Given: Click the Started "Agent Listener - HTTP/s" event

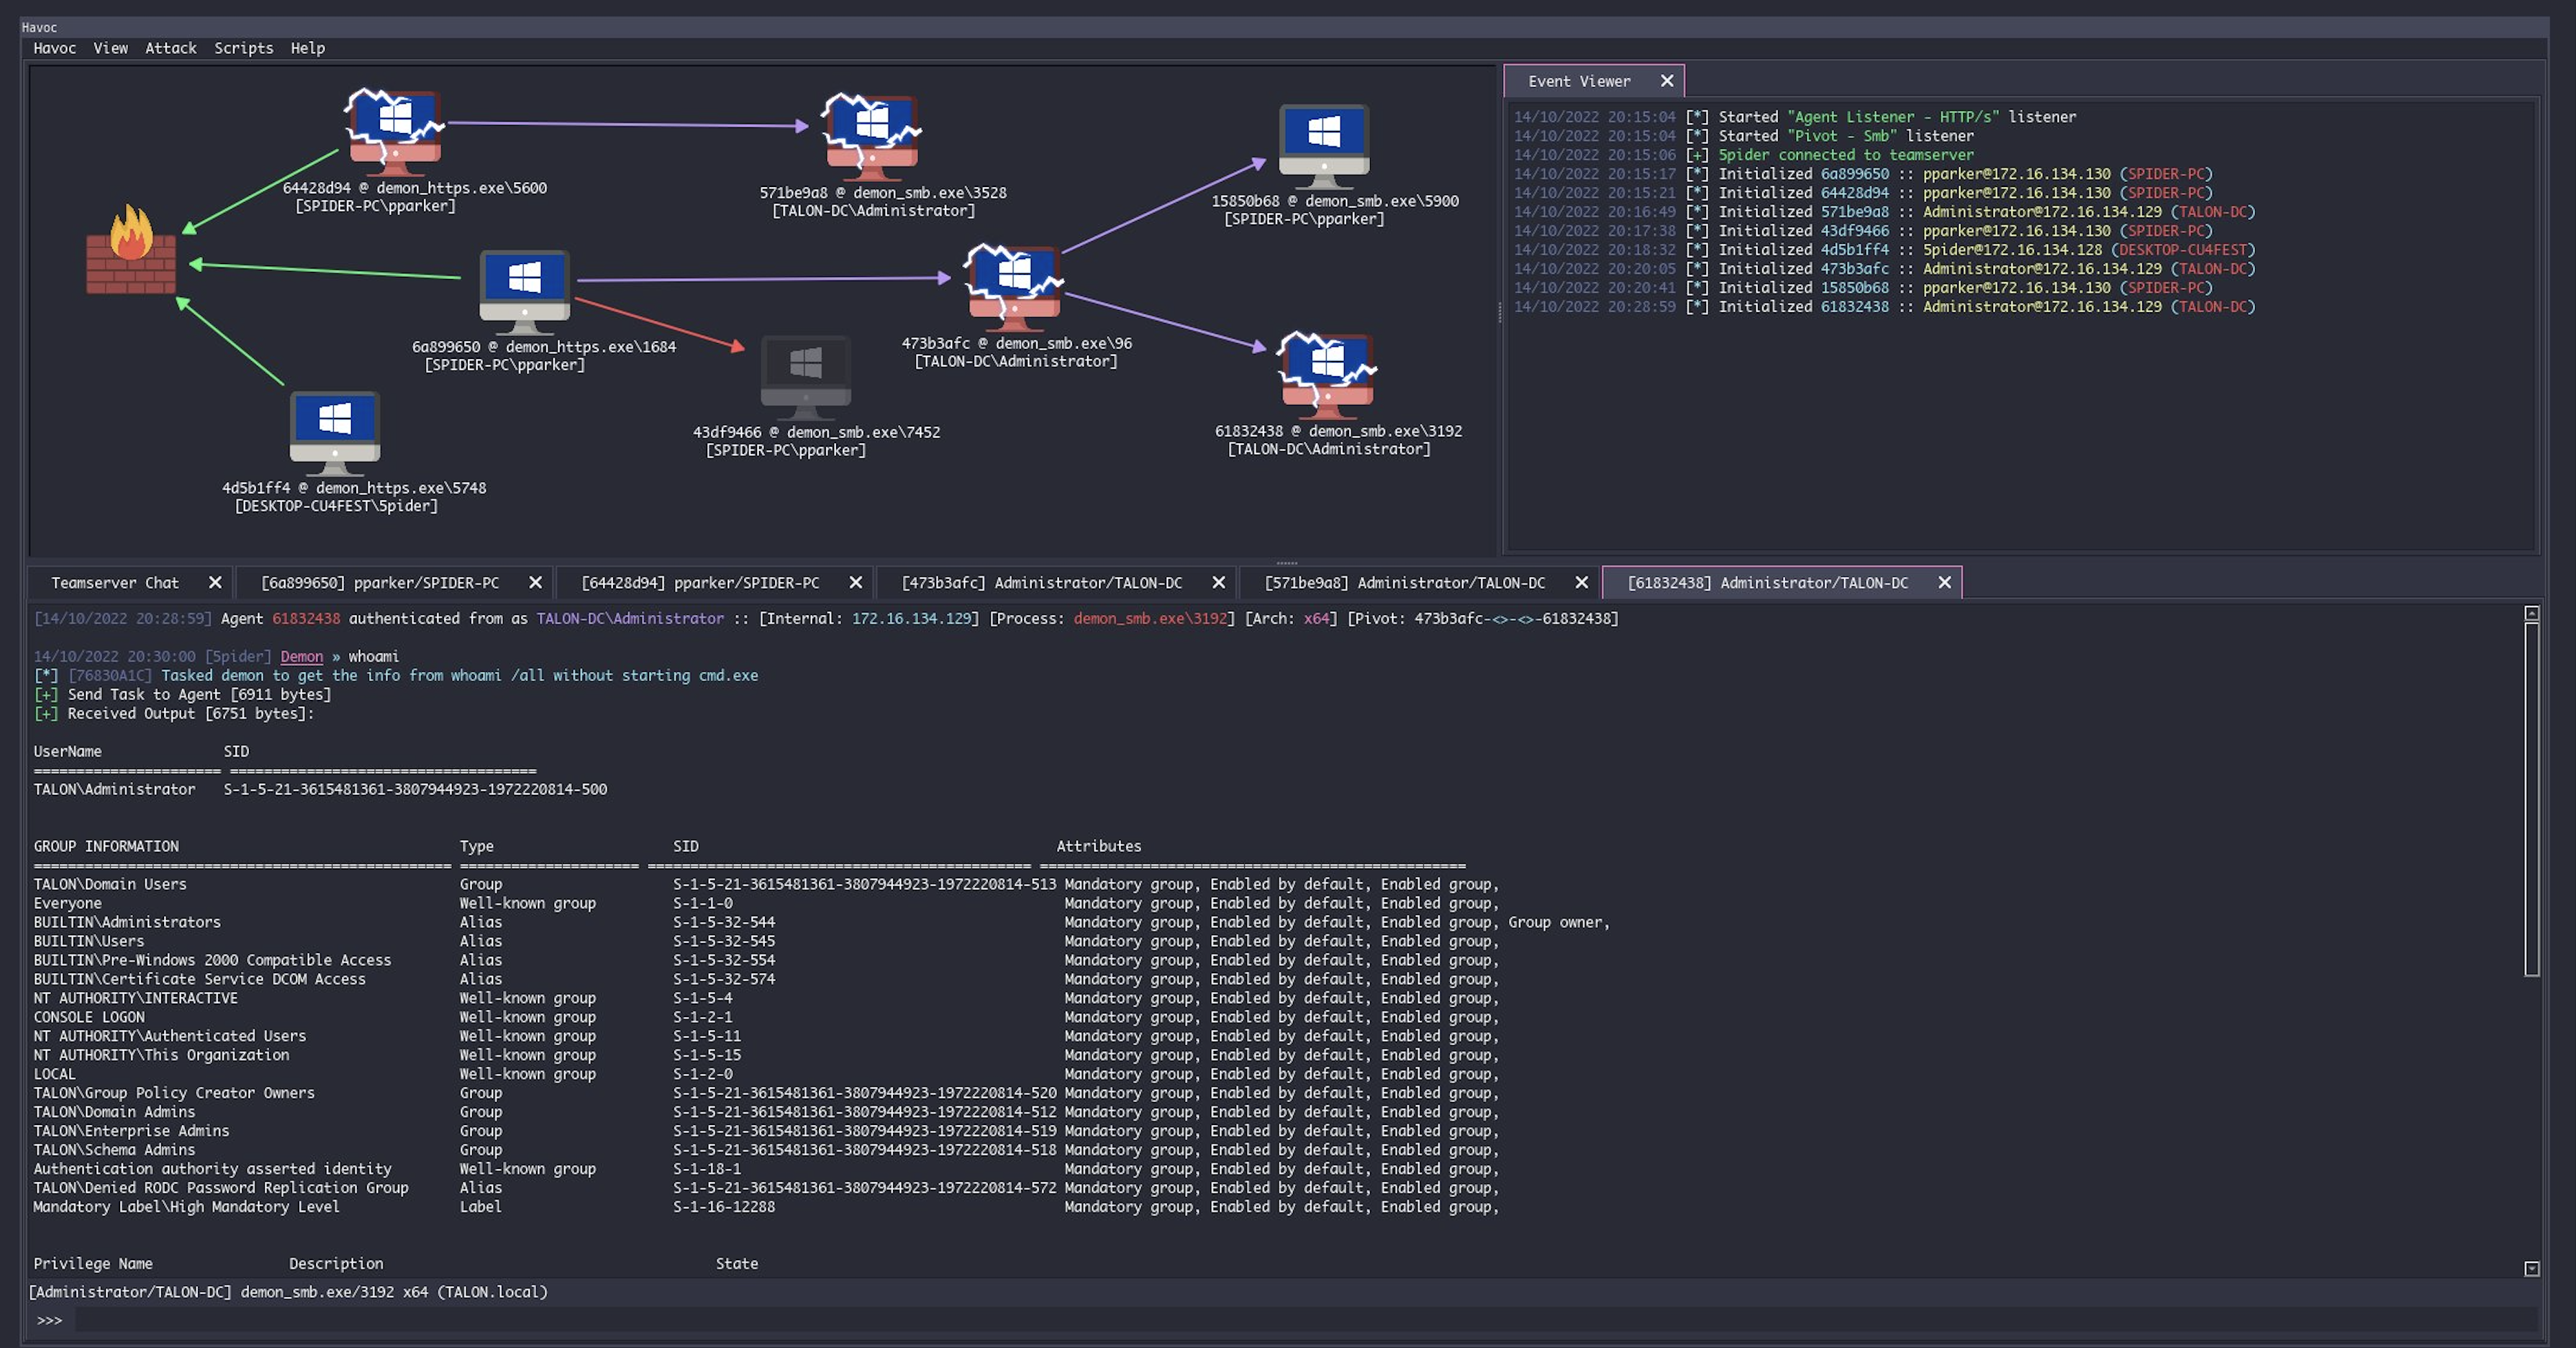Looking at the screenshot, I should 1794,116.
